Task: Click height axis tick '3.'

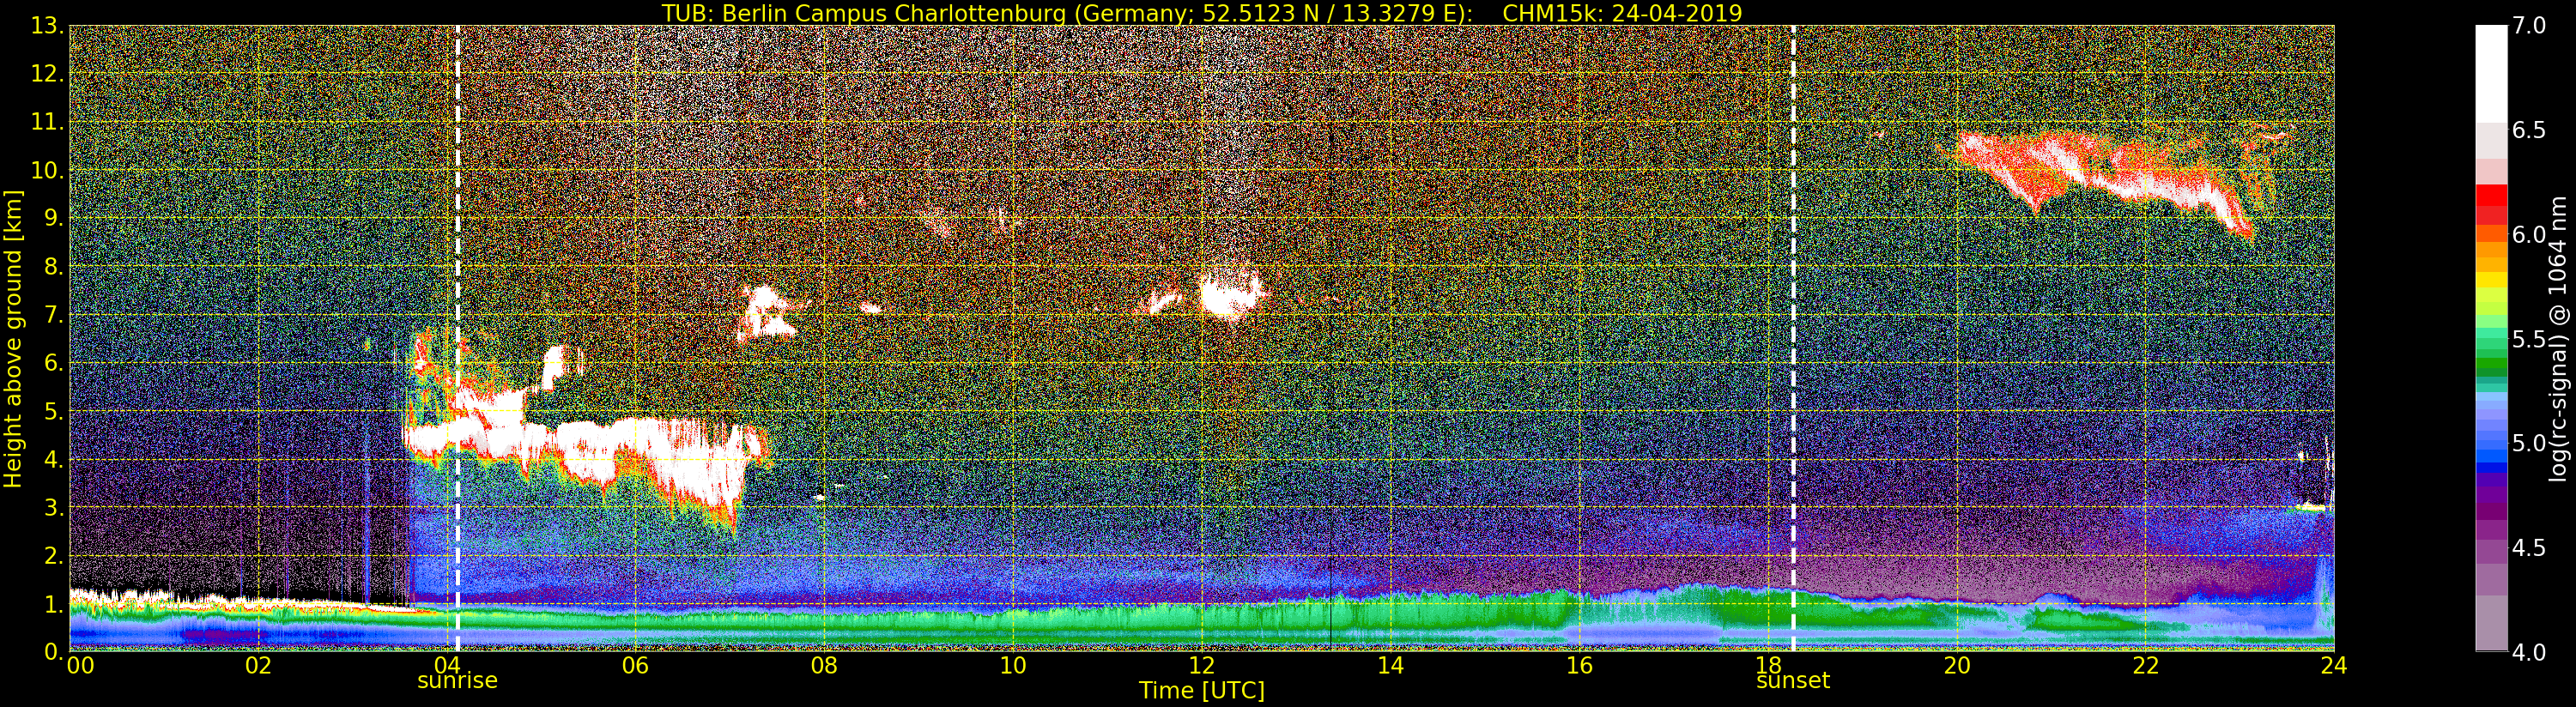Action: (53, 507)
